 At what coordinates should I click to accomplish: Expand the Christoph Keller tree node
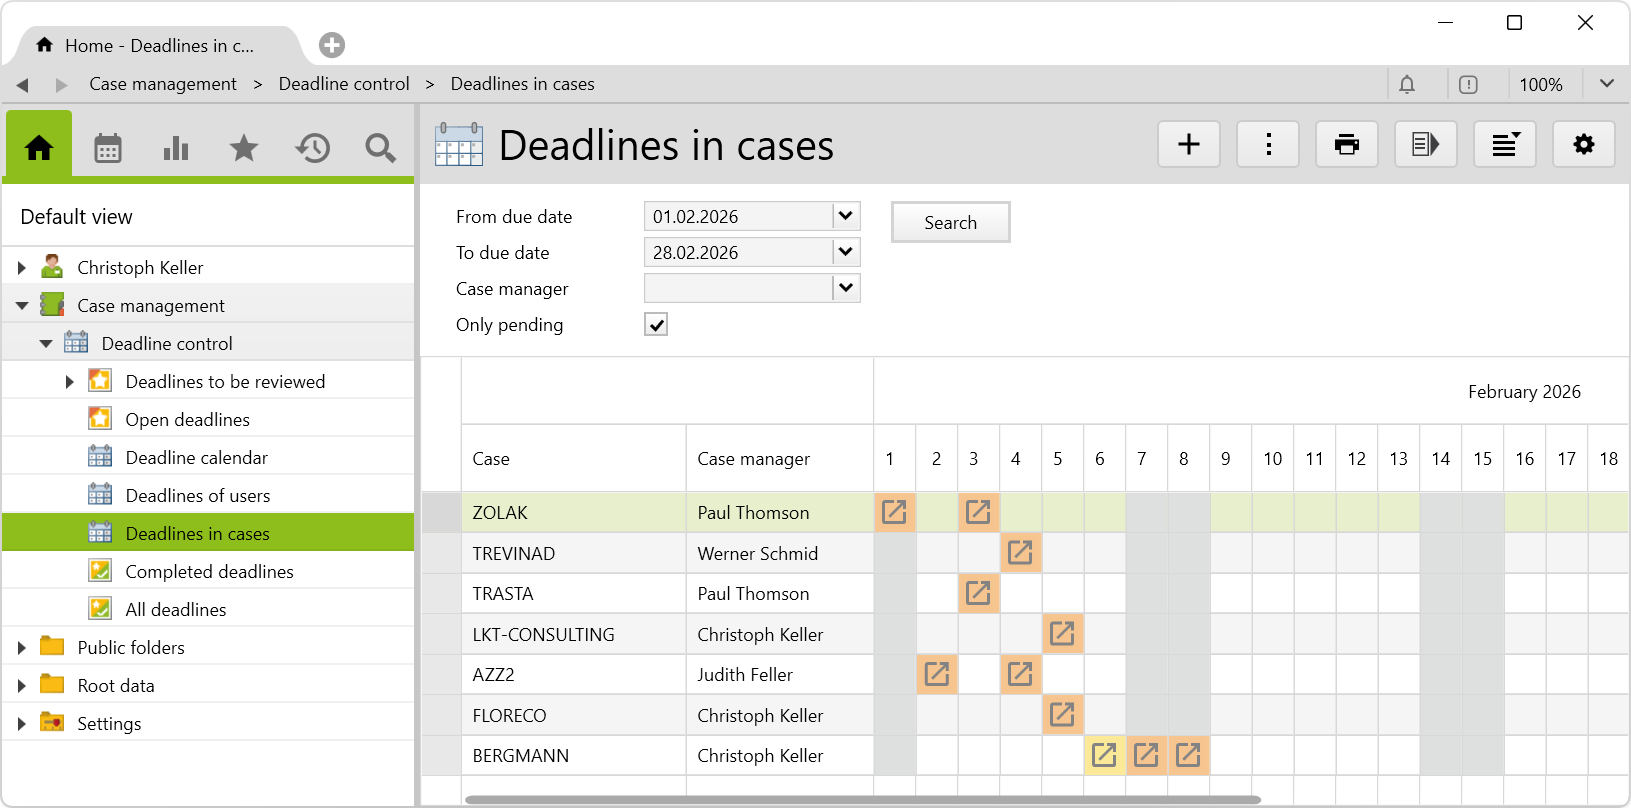click(x=22, y=268)
